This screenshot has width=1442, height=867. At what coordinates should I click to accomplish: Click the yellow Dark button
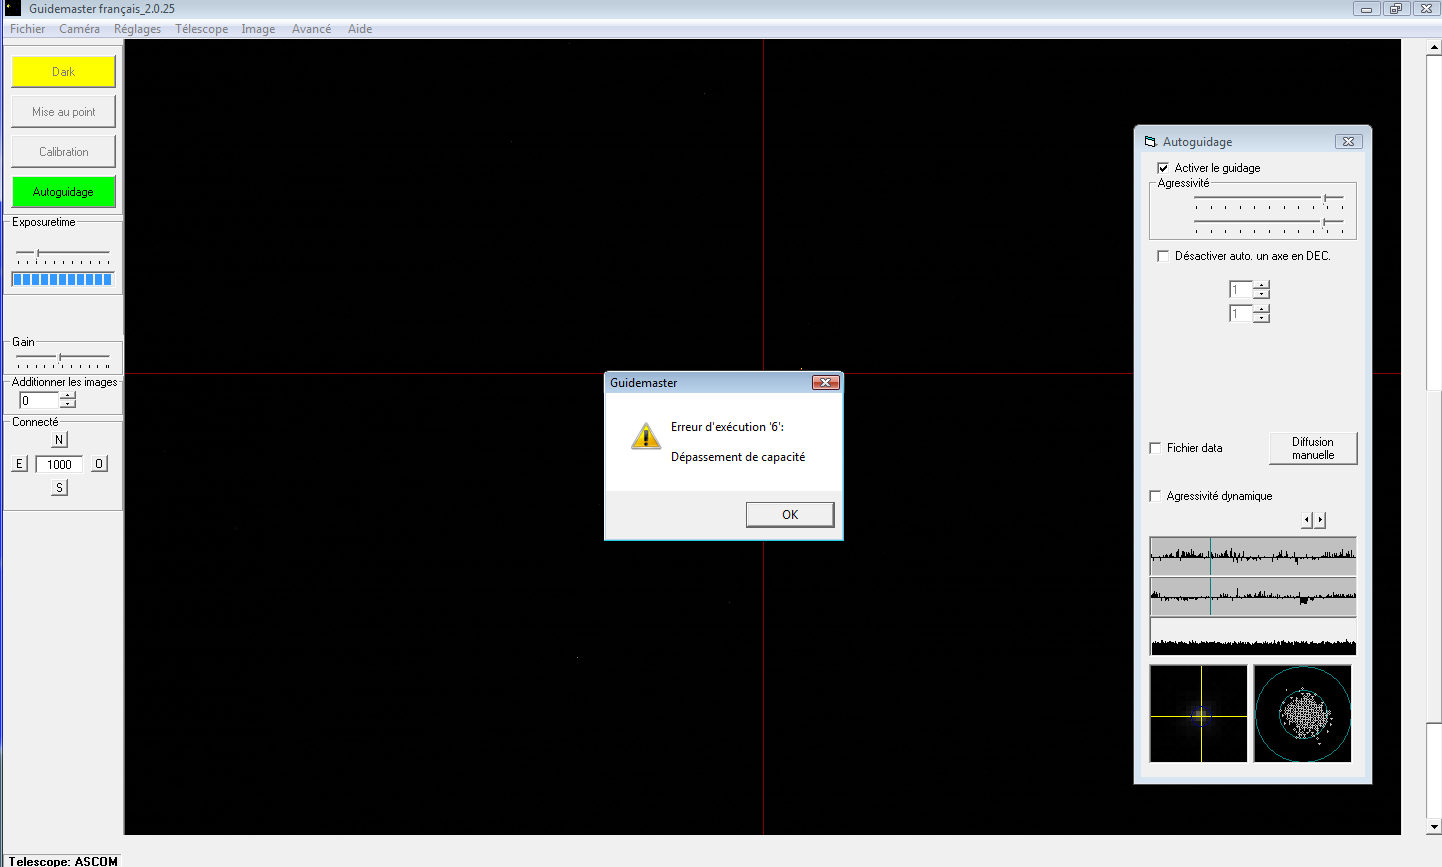tap(63, 72)
